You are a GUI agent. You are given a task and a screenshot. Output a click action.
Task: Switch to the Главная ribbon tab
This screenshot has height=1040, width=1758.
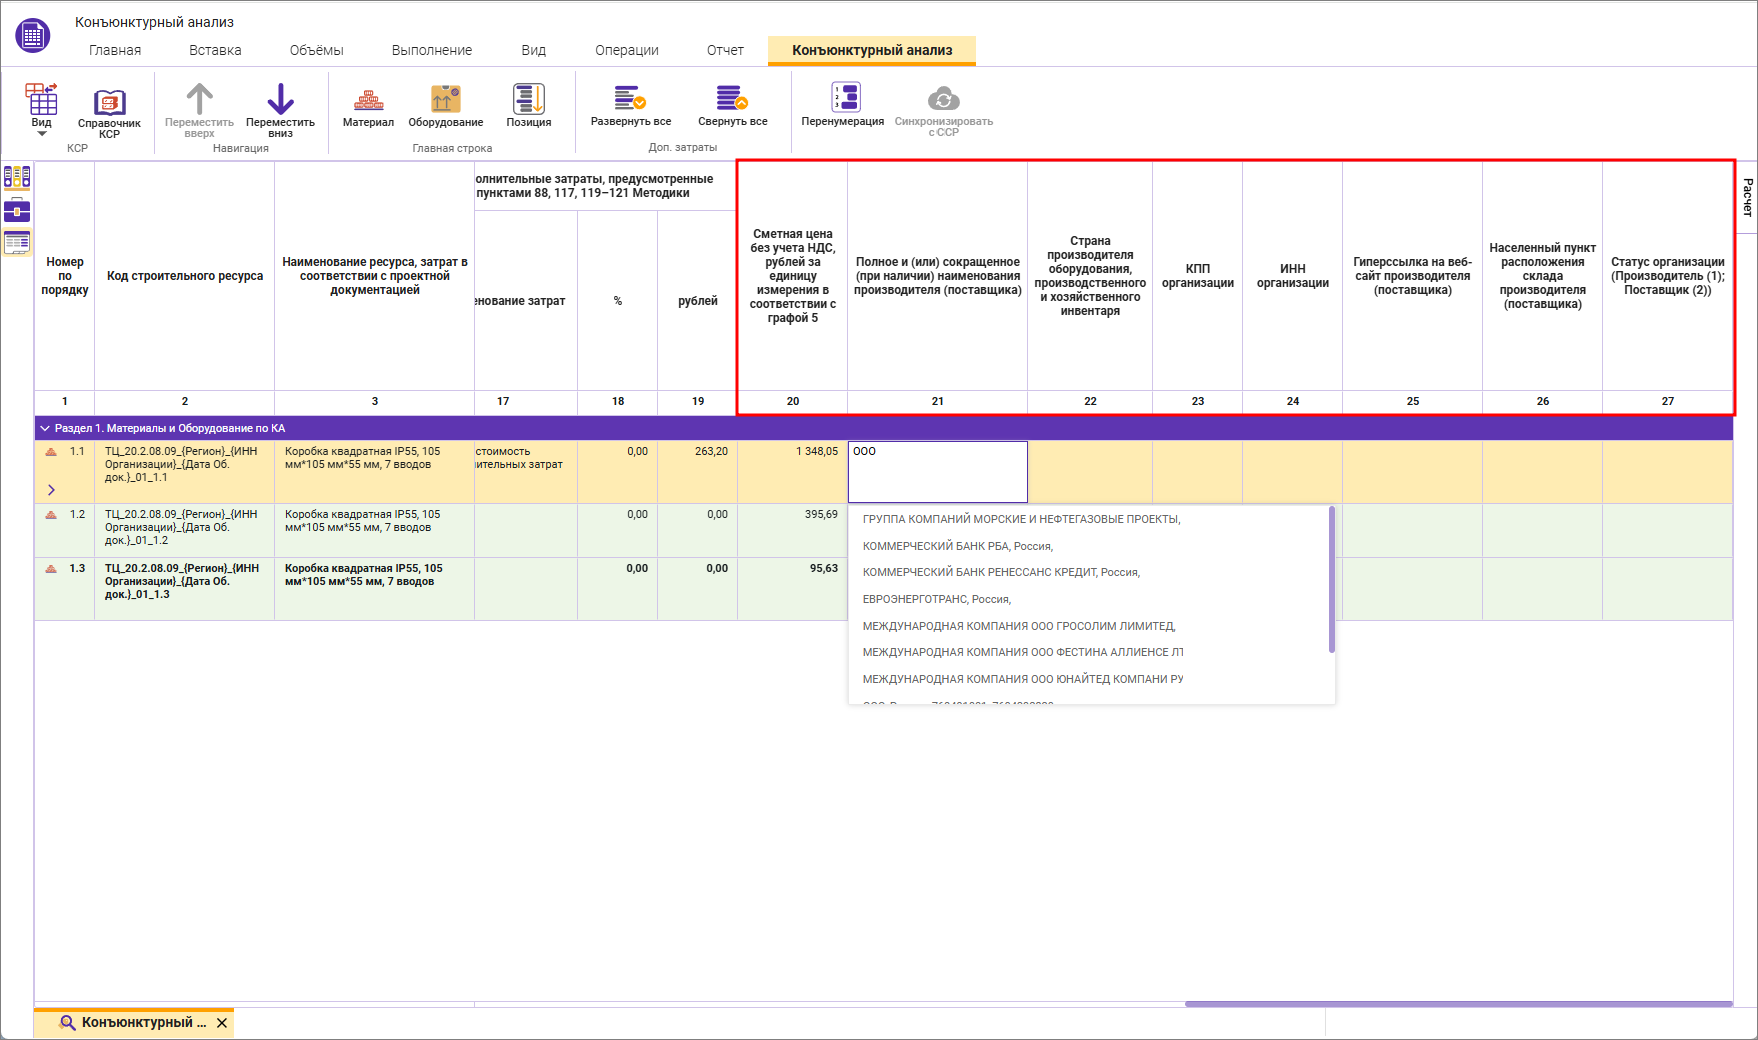tap(115, 50)
